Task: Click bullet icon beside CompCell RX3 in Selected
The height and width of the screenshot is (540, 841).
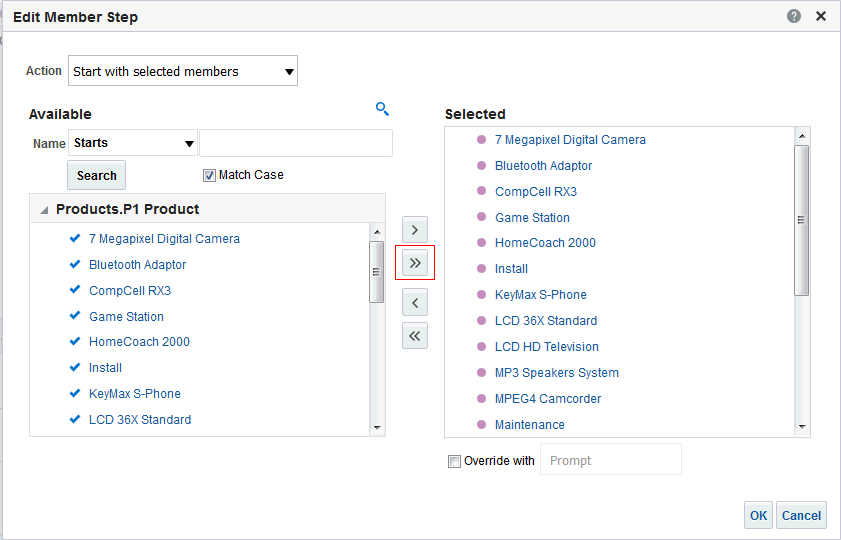Action: tap(481, 191)
